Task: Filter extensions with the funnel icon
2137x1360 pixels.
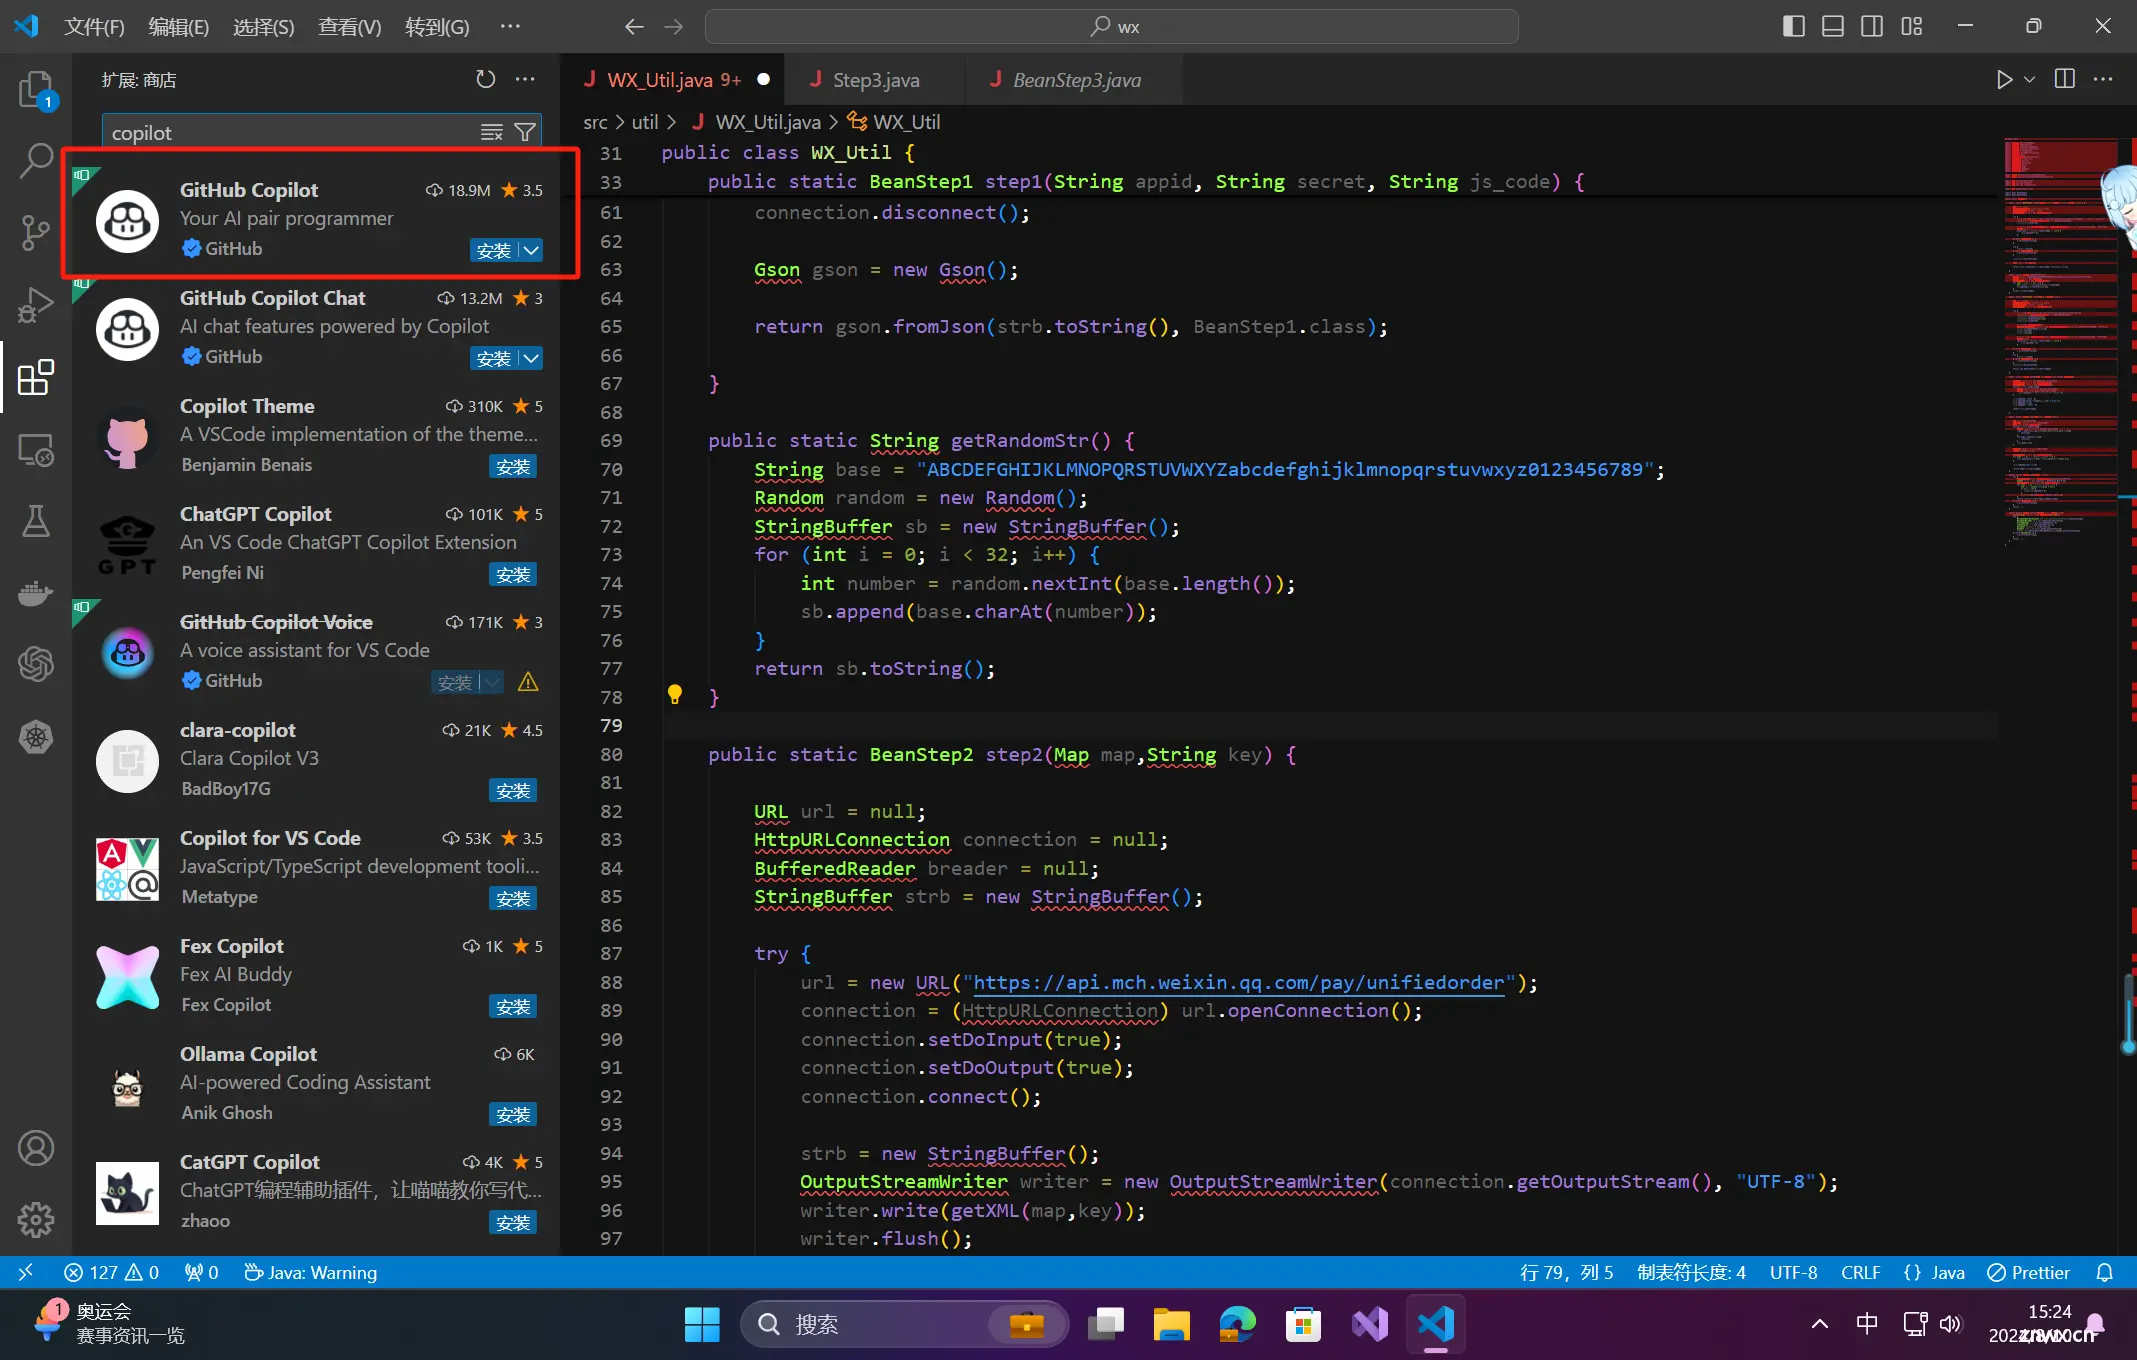Action: 525,132
